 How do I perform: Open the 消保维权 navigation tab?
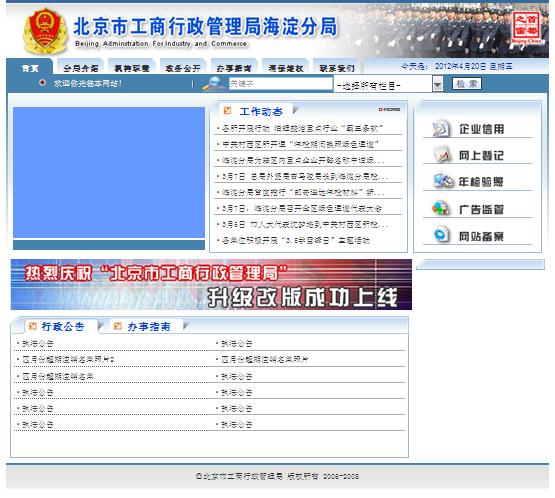click(285, 68)
